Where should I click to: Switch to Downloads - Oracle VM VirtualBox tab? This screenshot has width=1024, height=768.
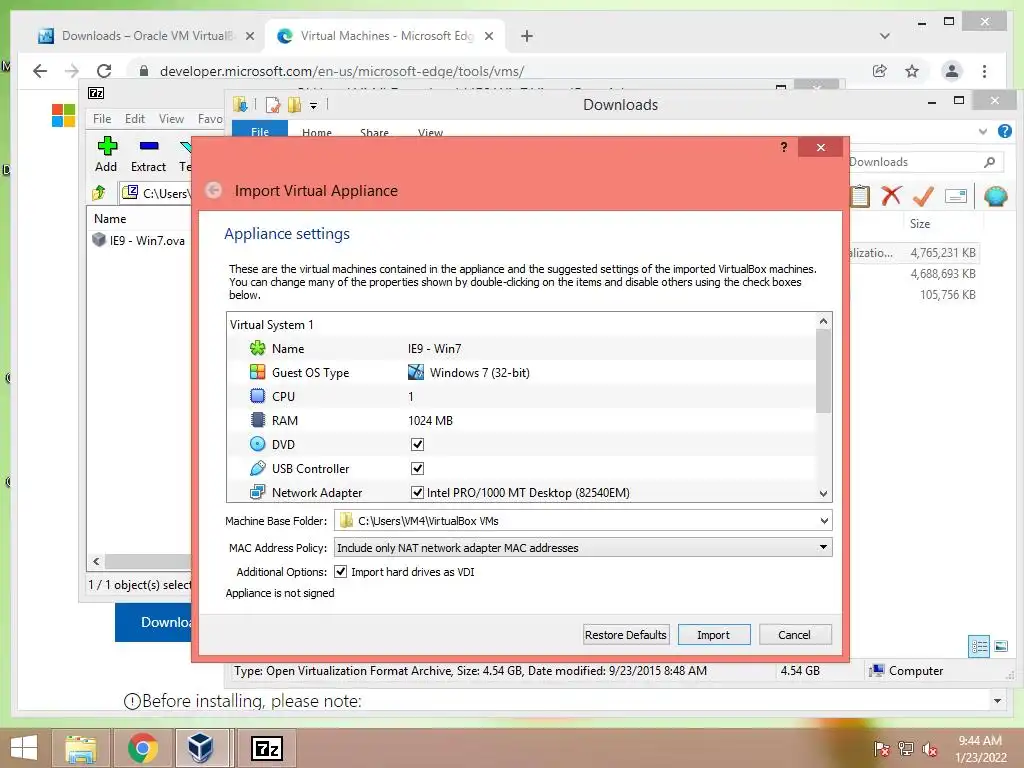click(146, 36)
